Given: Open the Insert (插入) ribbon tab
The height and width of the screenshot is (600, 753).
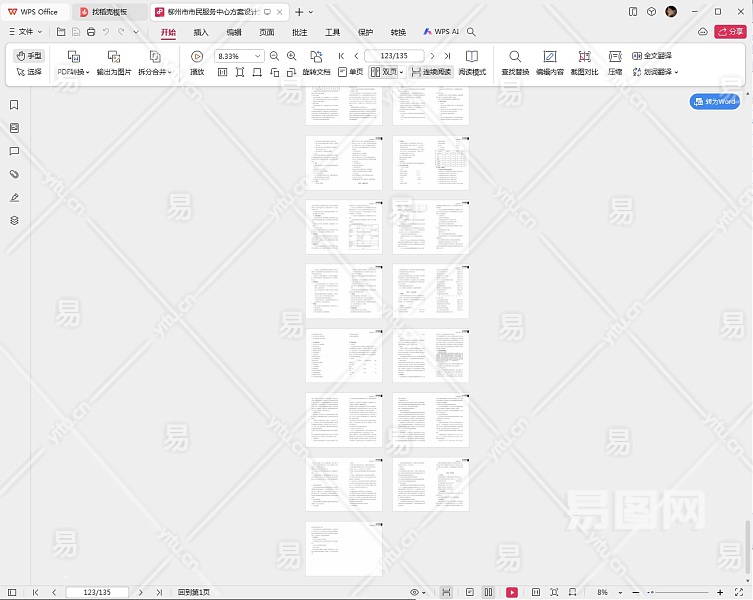Looking at the screenshot, I should [x=201, y=32].
